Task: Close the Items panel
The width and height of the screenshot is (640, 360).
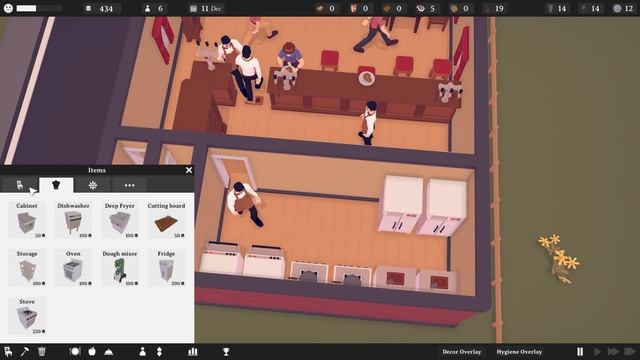Action: 189,170
